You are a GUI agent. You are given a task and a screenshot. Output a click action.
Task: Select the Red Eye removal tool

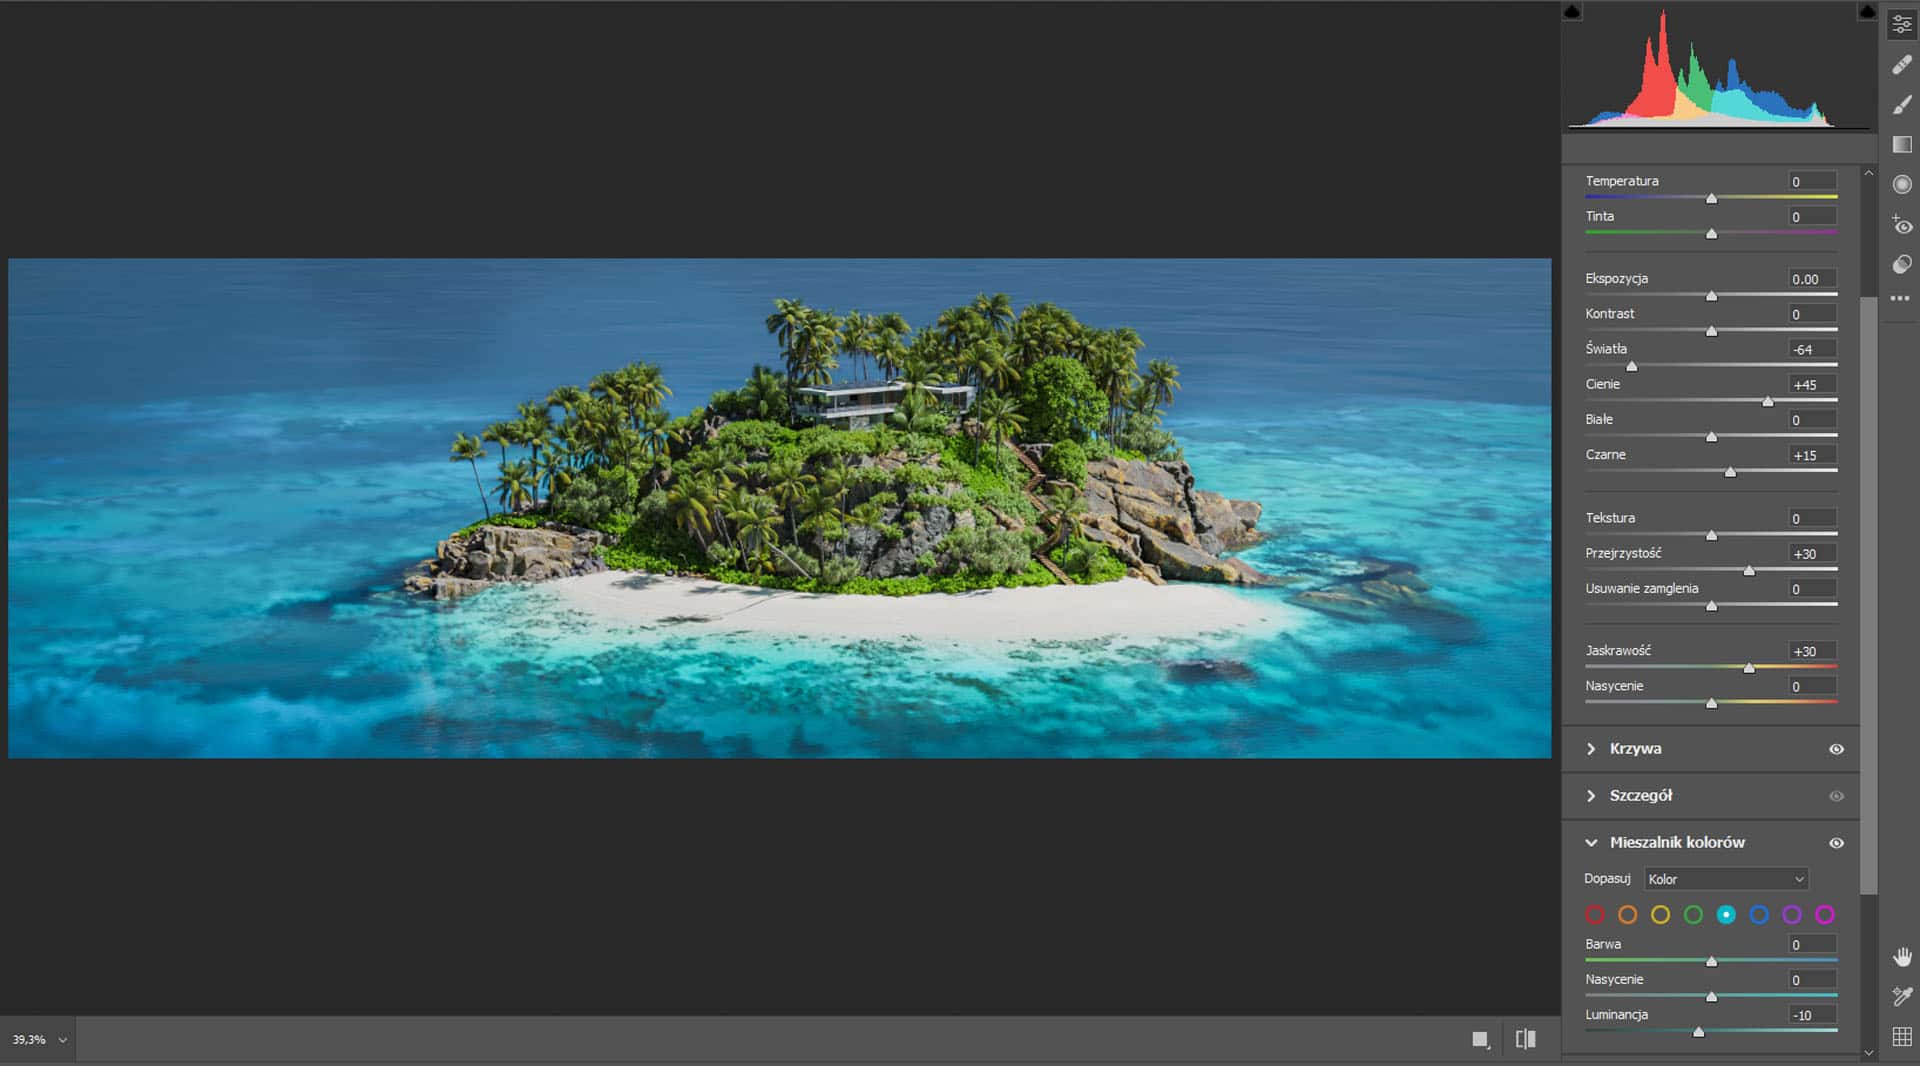click(x=1902, y=225)
